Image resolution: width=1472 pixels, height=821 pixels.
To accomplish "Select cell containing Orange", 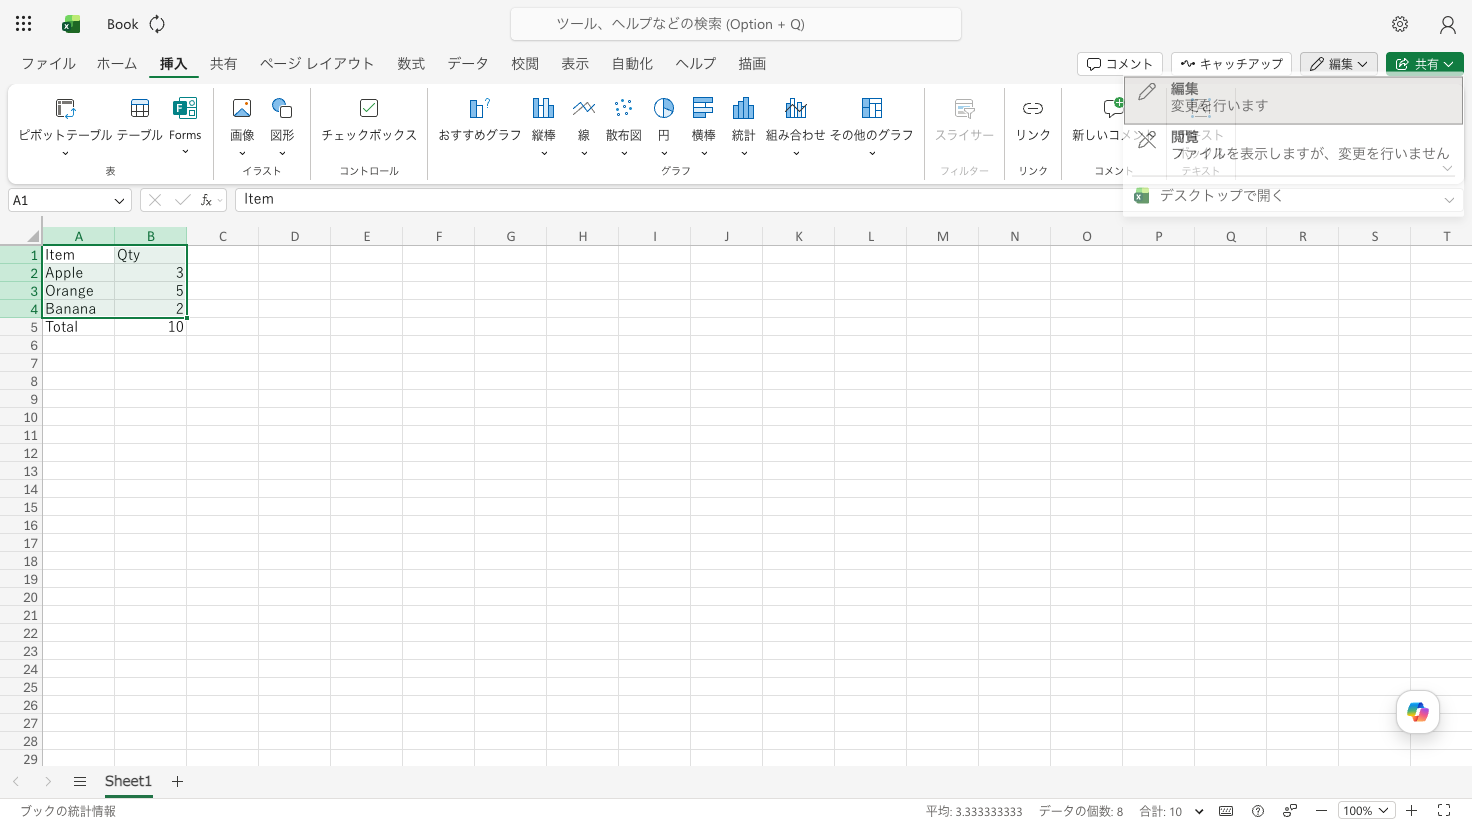I will click(x=79, y=291).
